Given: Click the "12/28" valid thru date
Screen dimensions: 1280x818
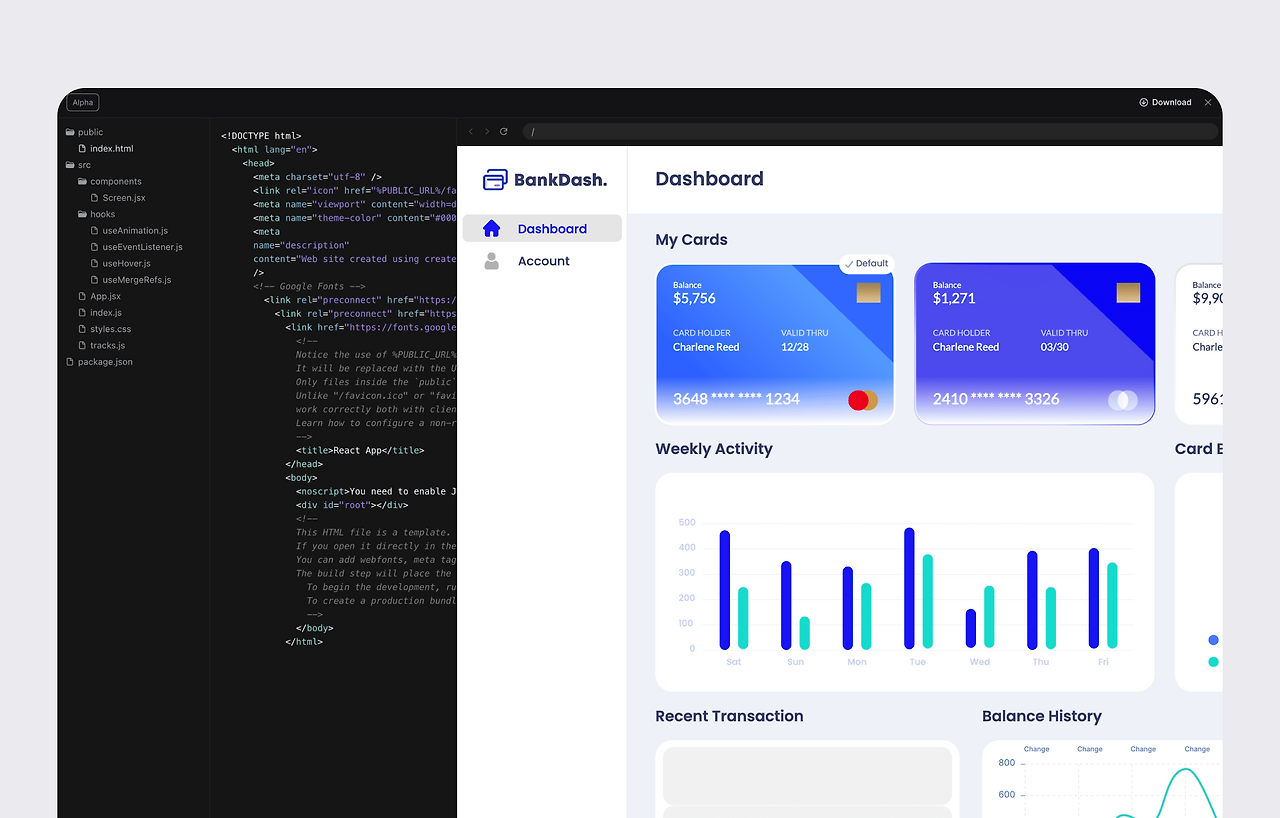Looking at the screenshot, I should [x=795, y=347].
